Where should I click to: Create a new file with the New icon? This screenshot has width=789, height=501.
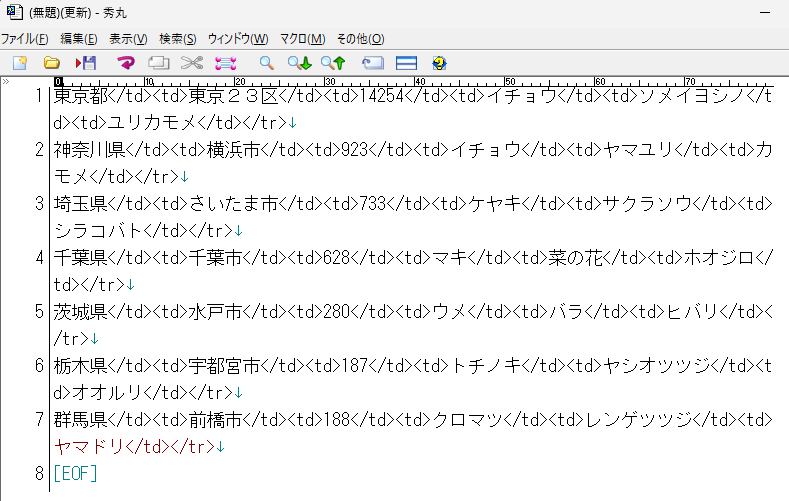point(20,63)
